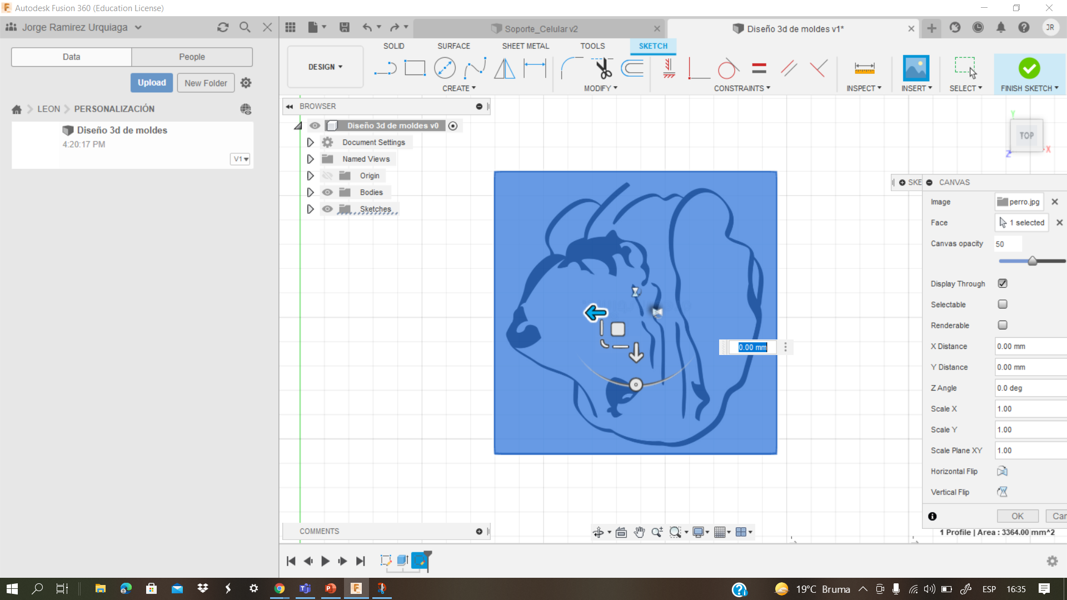The width and height of the screenshot is (1067, 600).
Task: Click the Measure inspect tool
Action: pos(864,68)
